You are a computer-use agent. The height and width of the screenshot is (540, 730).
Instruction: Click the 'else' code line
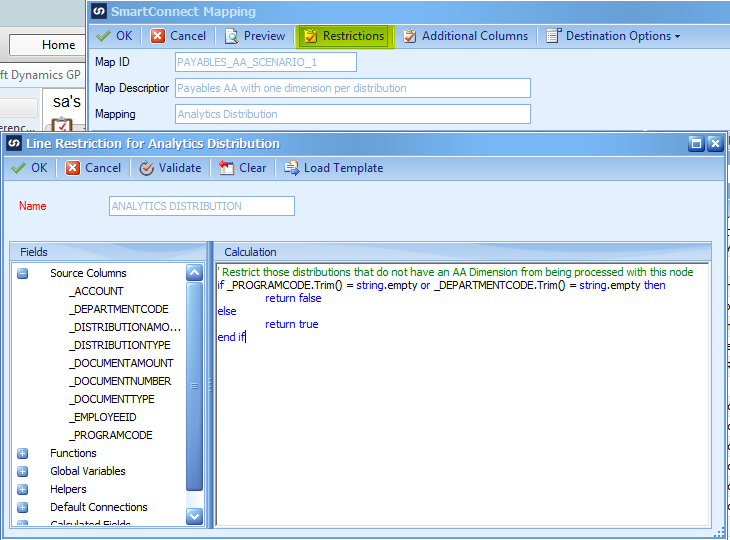coord(227,311)
